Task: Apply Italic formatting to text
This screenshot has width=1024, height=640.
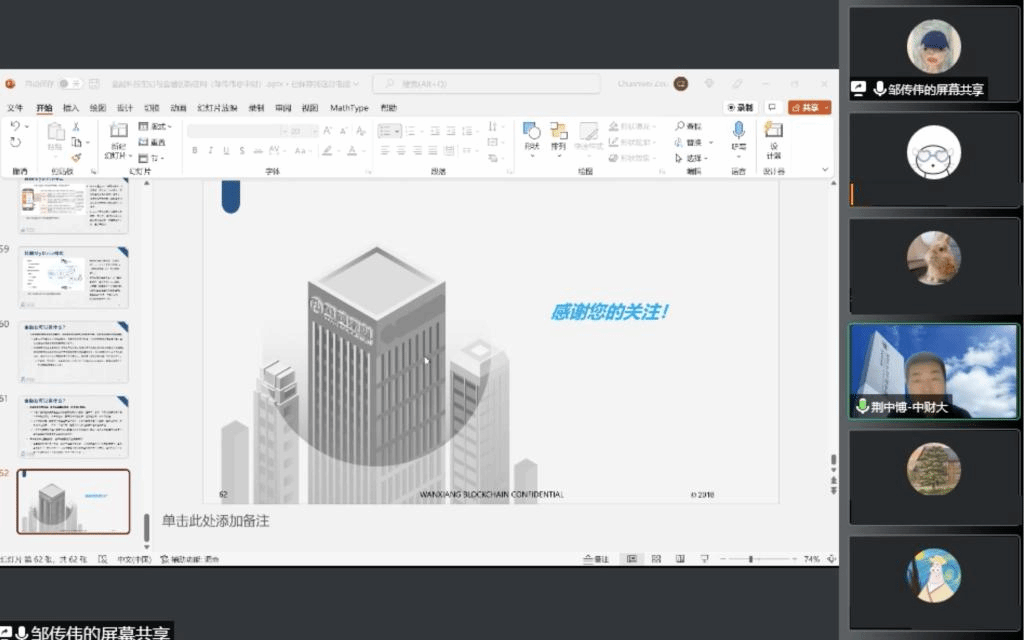Action: (x=210, y=148)
